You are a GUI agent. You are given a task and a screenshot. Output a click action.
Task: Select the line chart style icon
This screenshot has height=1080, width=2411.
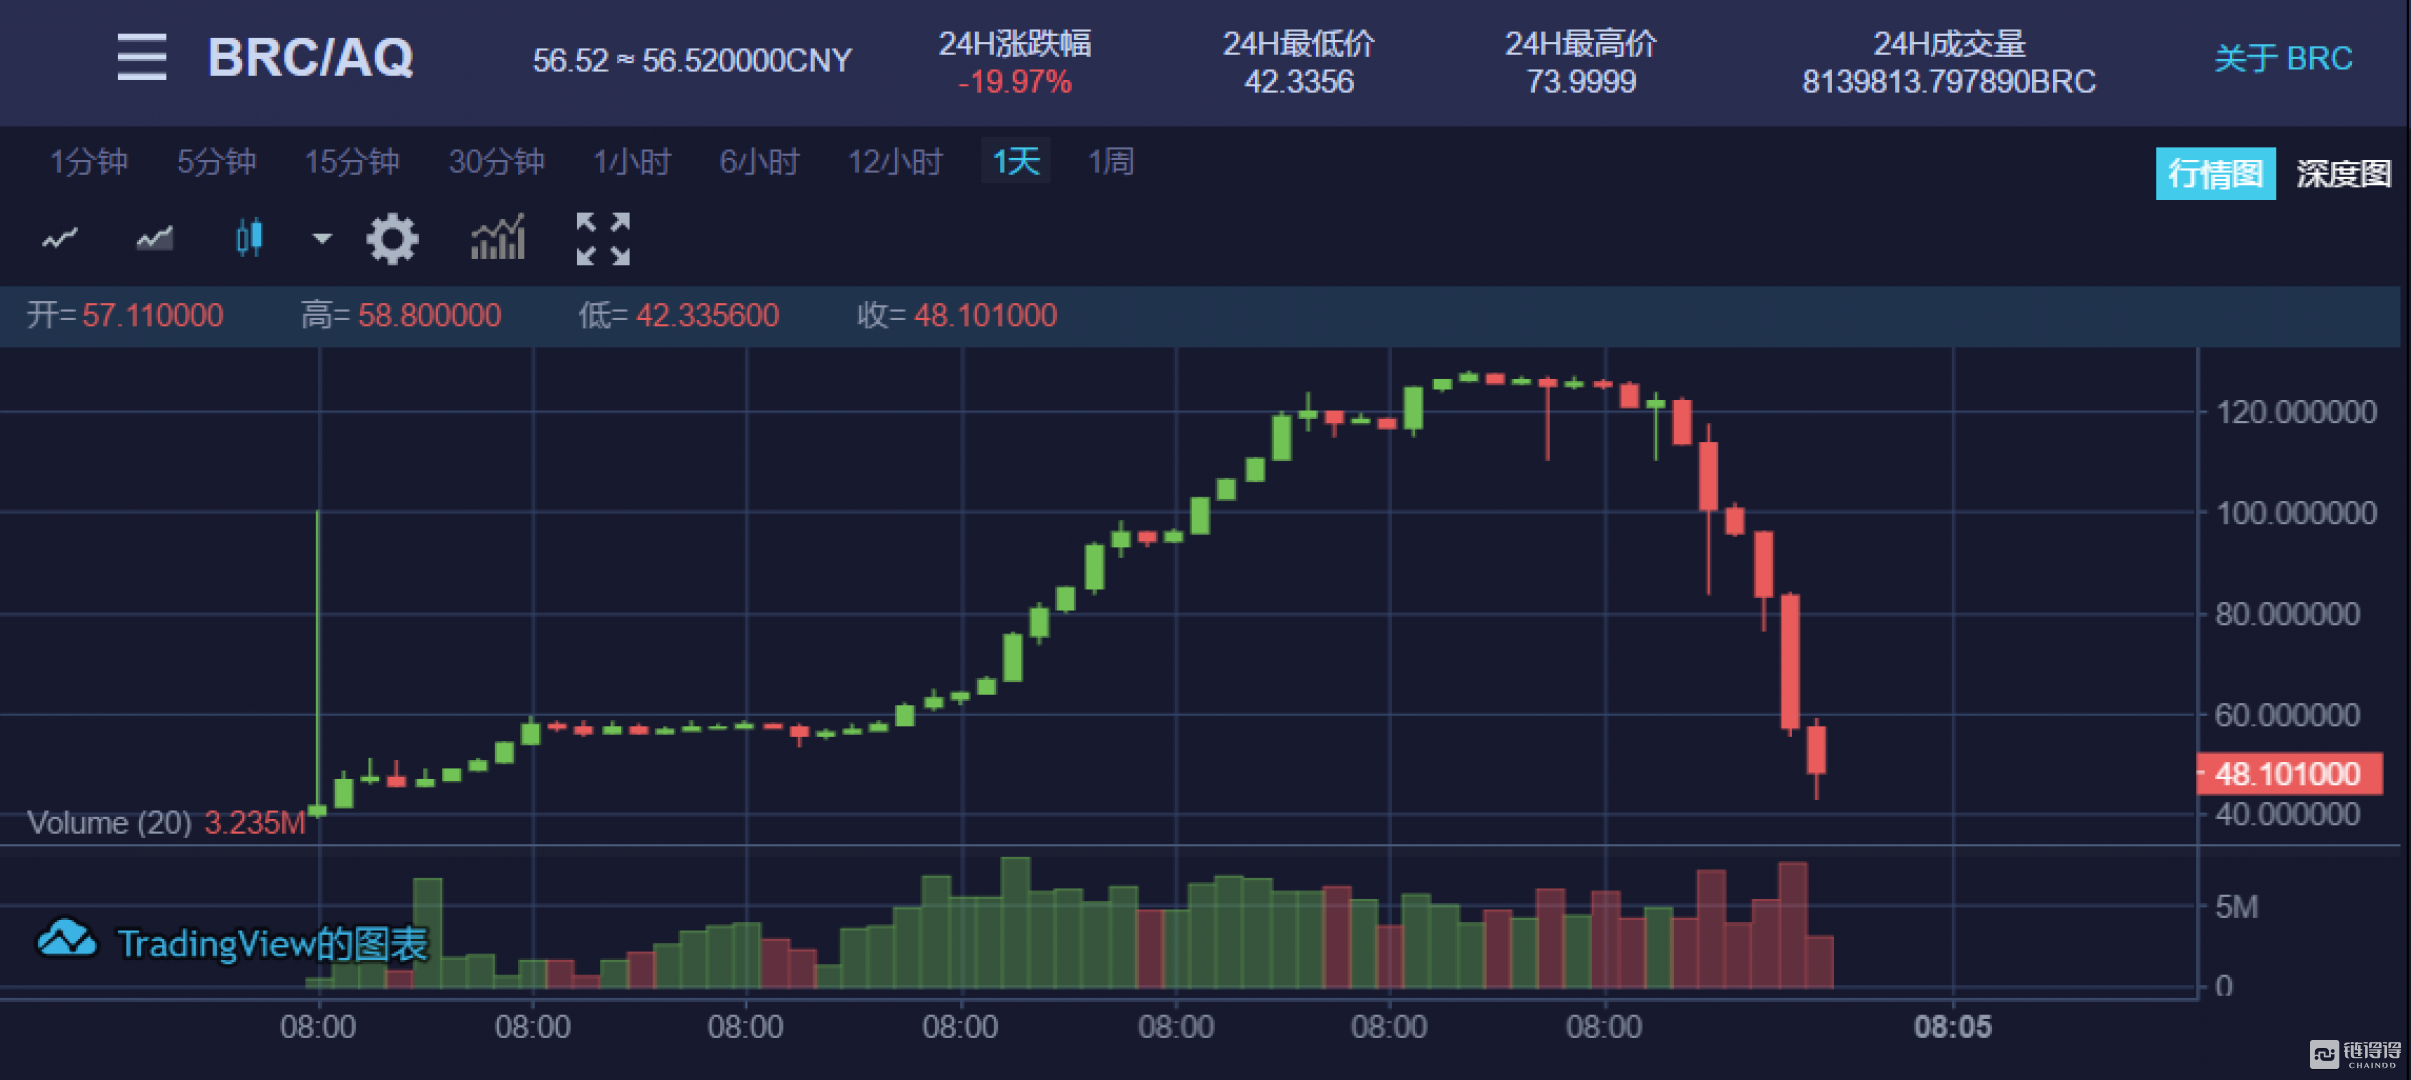pyautogui.click(x=60, y=239)
